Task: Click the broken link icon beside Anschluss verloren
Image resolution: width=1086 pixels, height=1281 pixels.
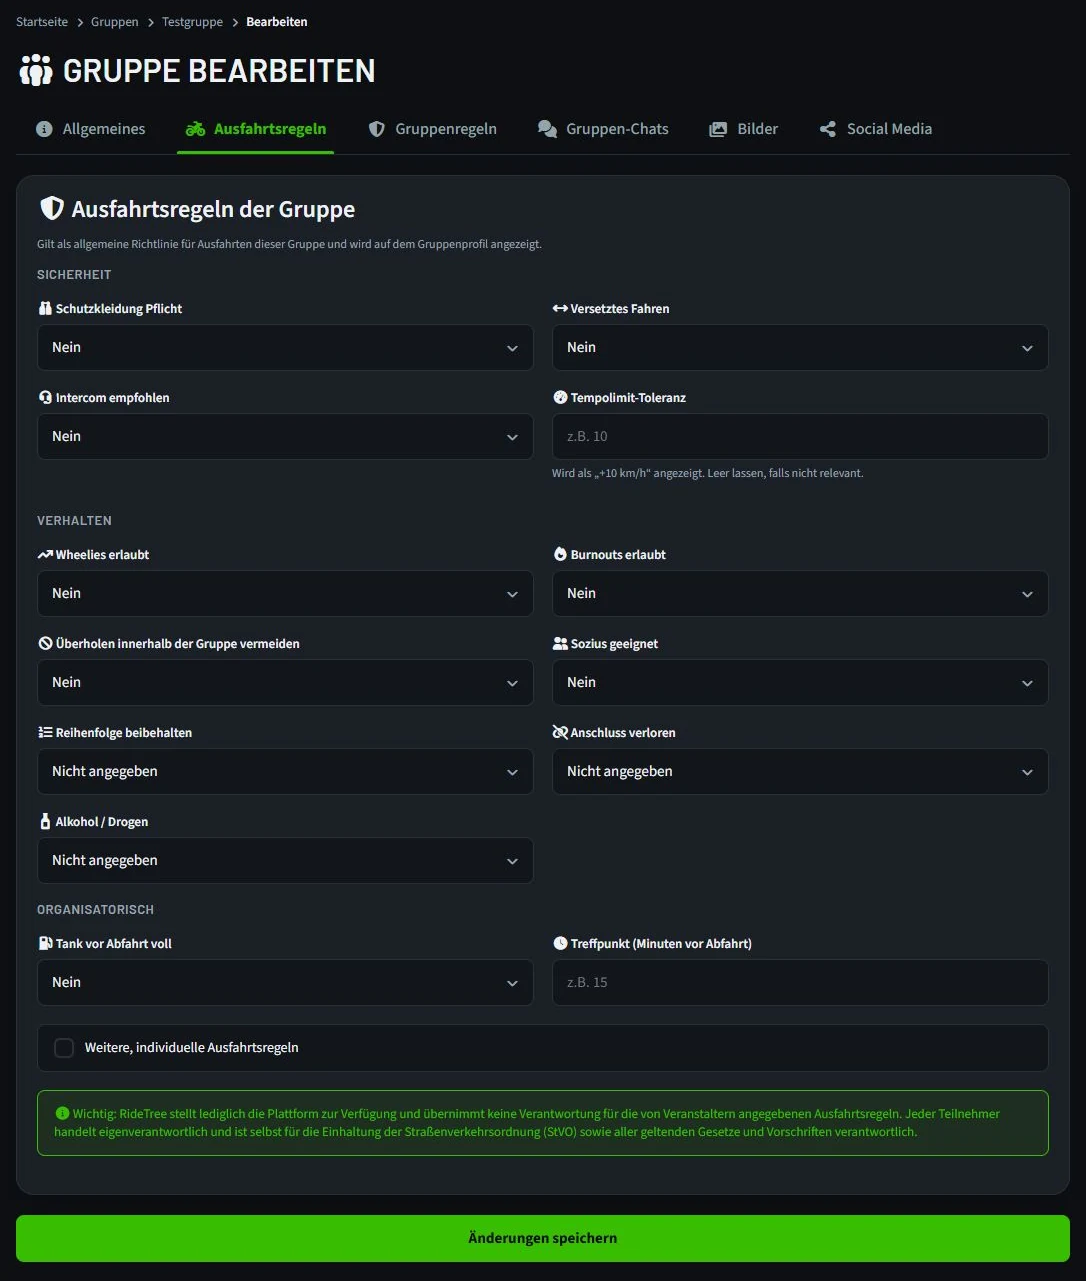Action: point(560,733)
